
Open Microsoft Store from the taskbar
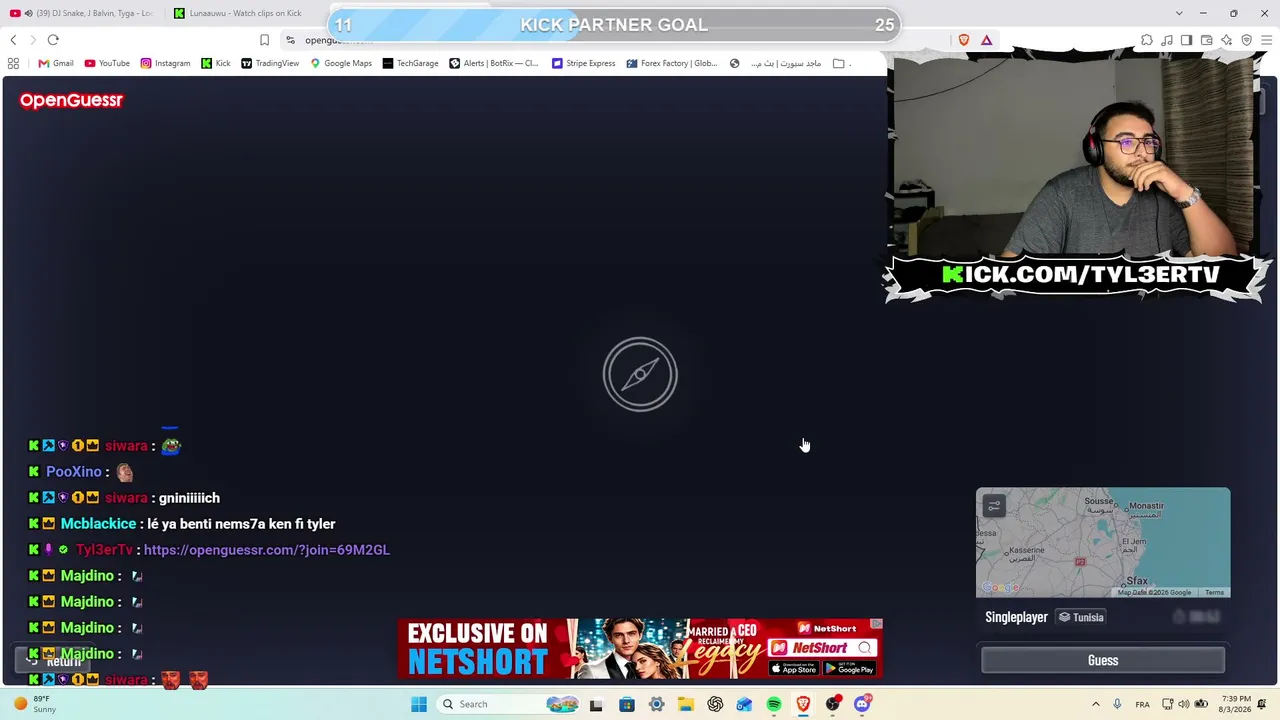(x=626, y=704)
